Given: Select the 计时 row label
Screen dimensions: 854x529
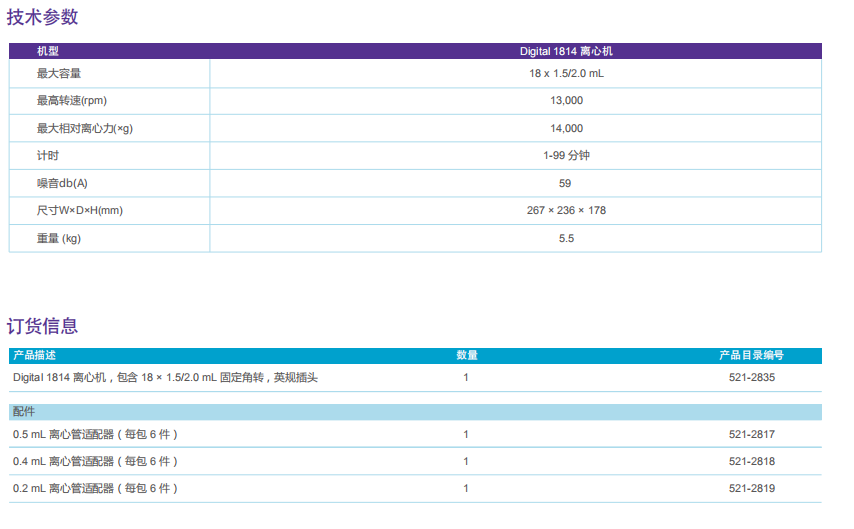Looking at the screenshot, I should coord(47,155).
